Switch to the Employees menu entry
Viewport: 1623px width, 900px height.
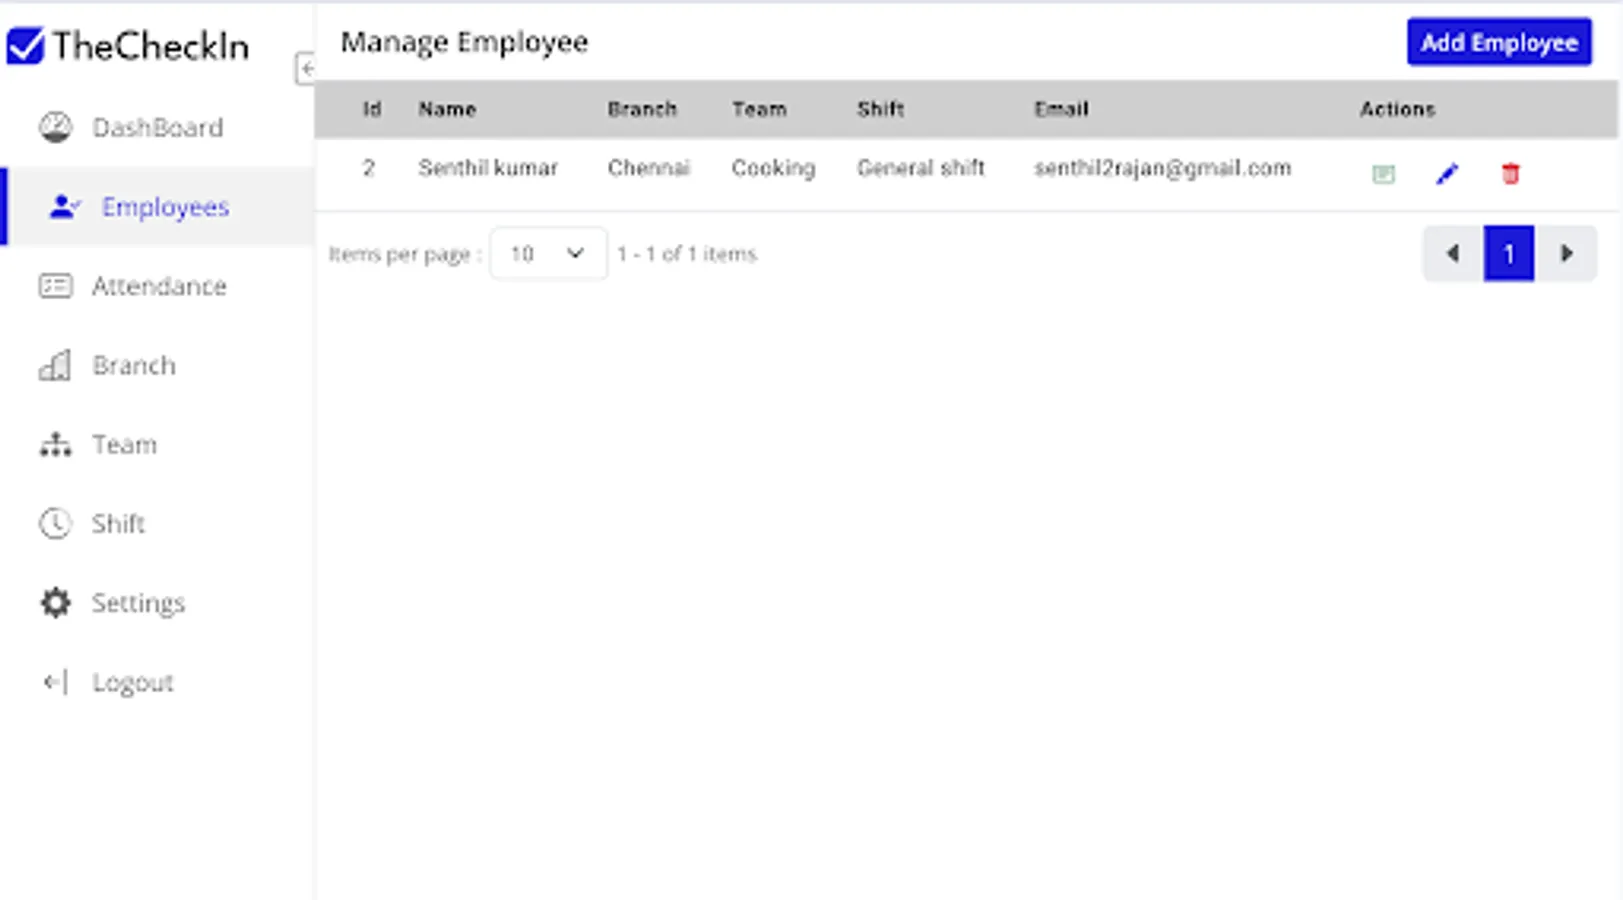(164, 207)
